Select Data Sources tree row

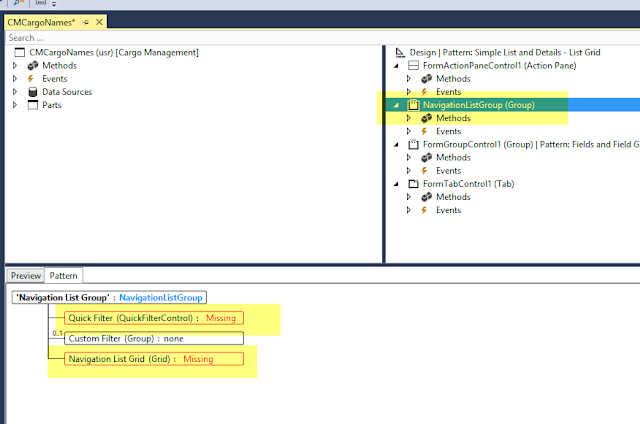(67, 92)
